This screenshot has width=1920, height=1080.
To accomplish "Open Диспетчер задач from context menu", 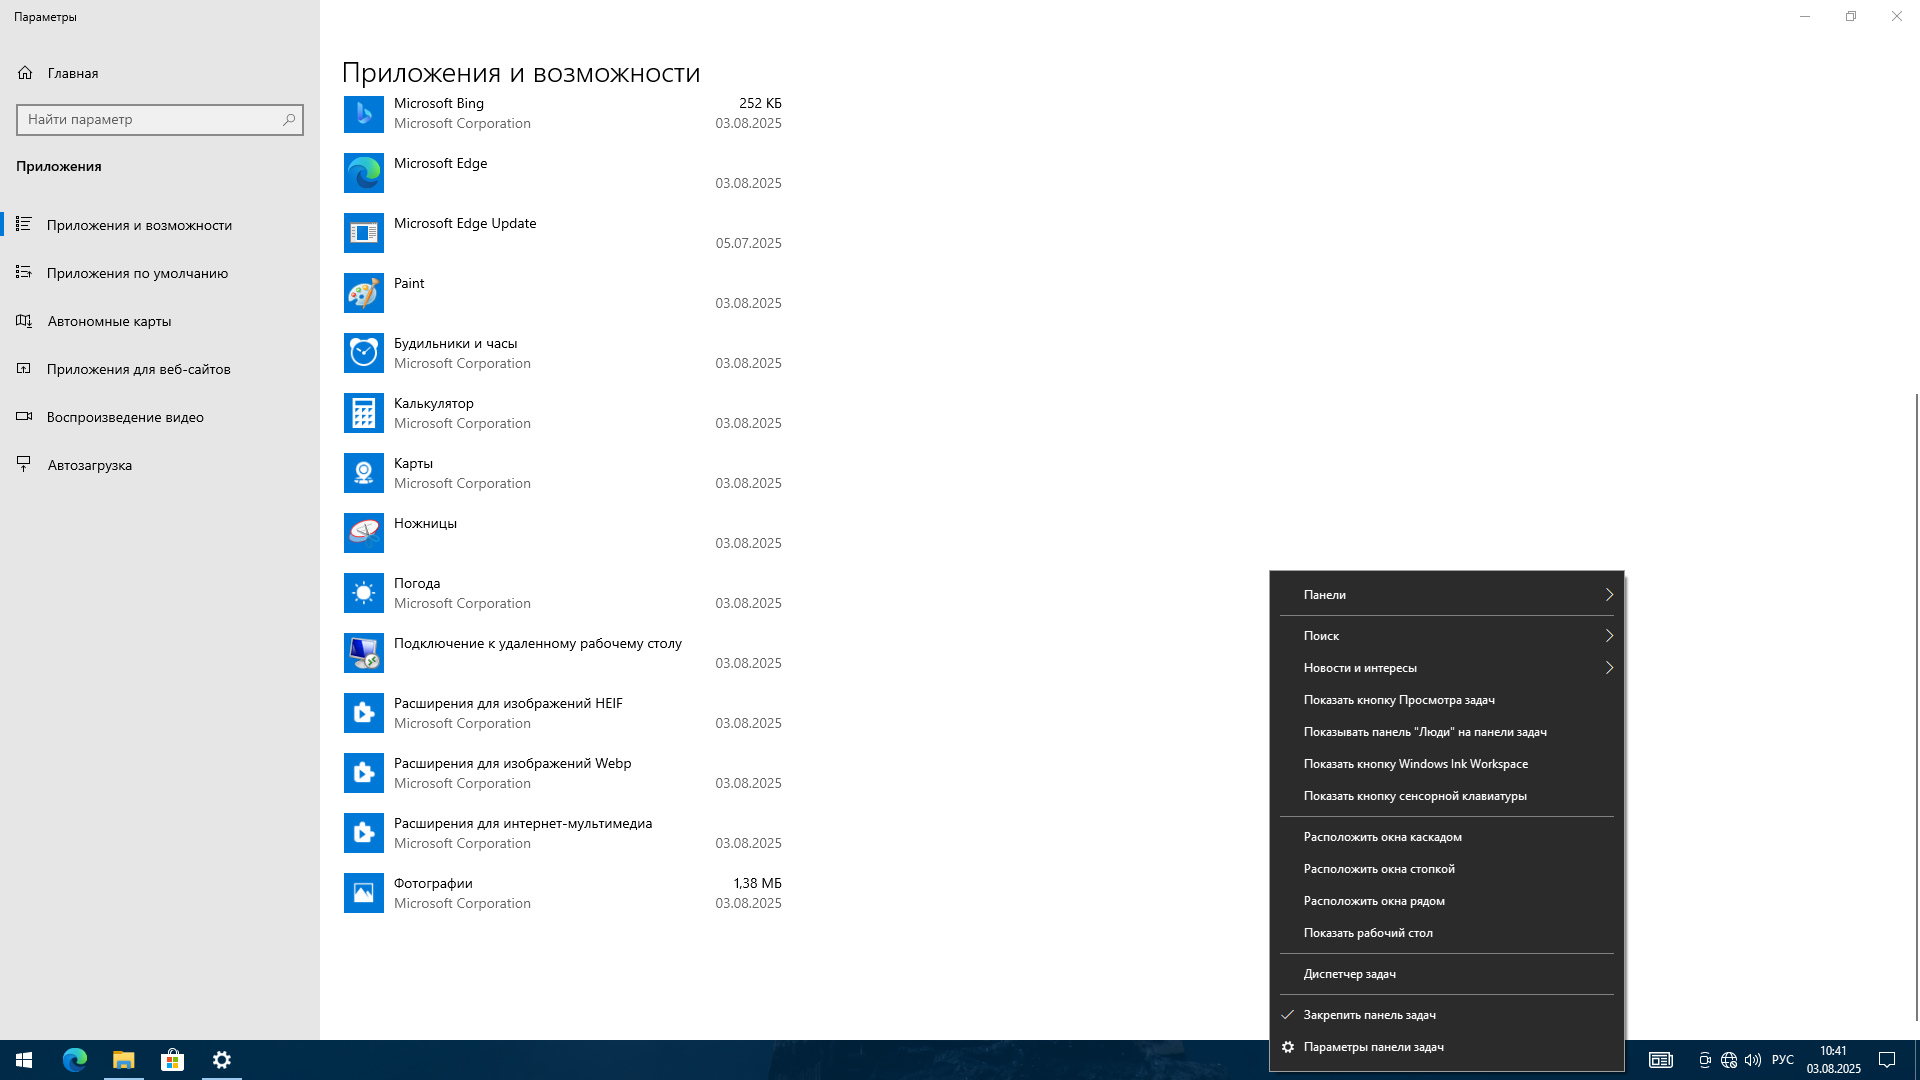I will [x=1446, y=974].
